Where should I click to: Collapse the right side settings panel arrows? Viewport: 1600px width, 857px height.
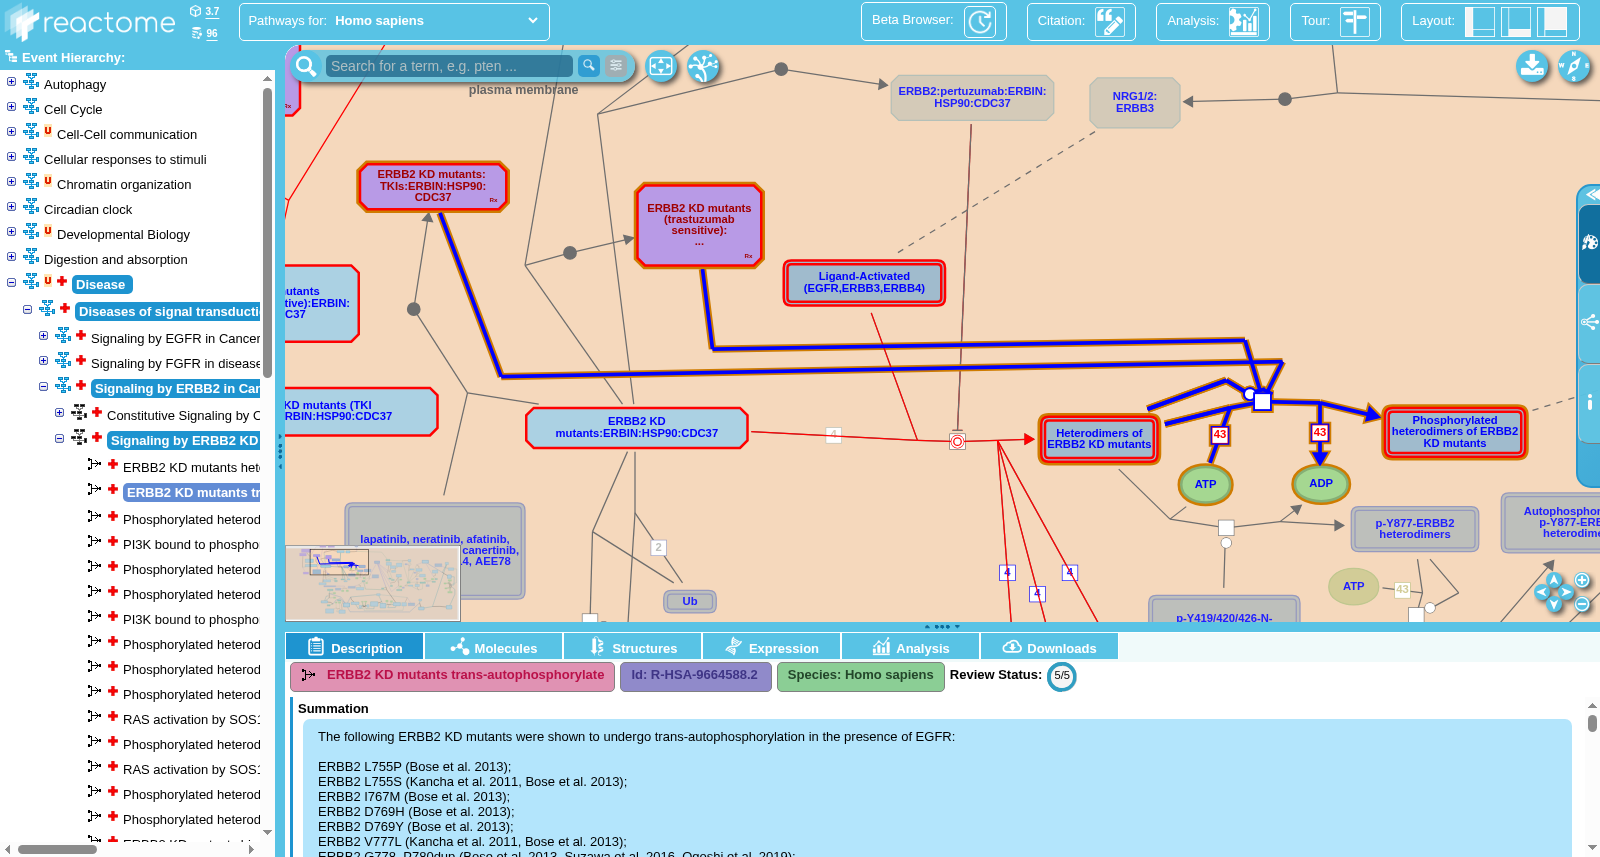1592,194
